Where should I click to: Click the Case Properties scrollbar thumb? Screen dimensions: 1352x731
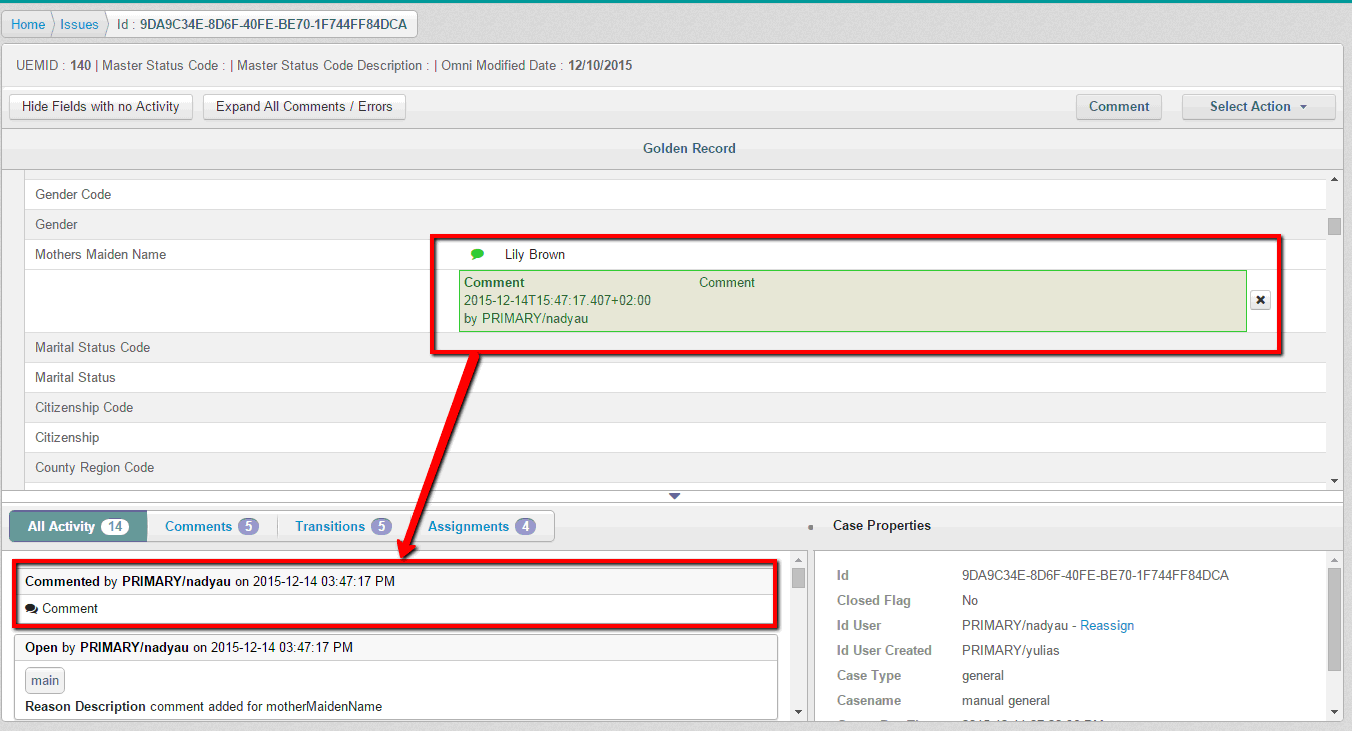pyautogui.click(x=1334, y=620)
